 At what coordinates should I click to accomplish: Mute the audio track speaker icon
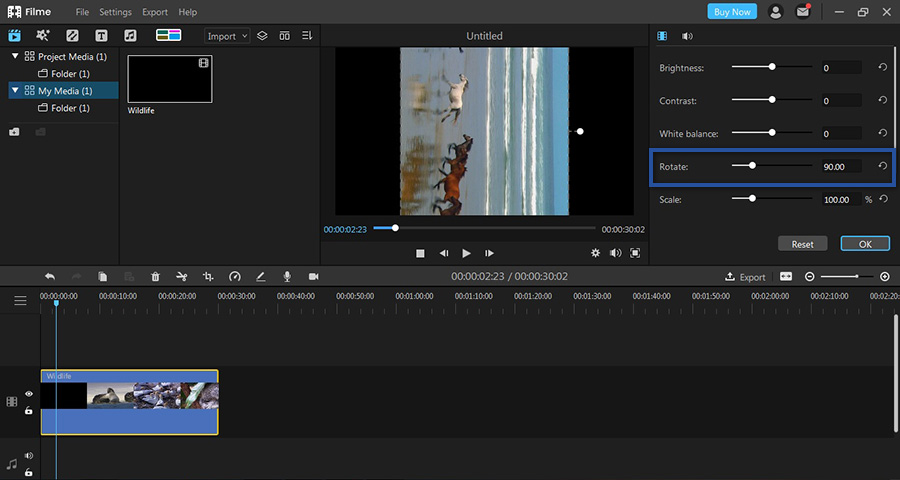[x=28, y=456]
